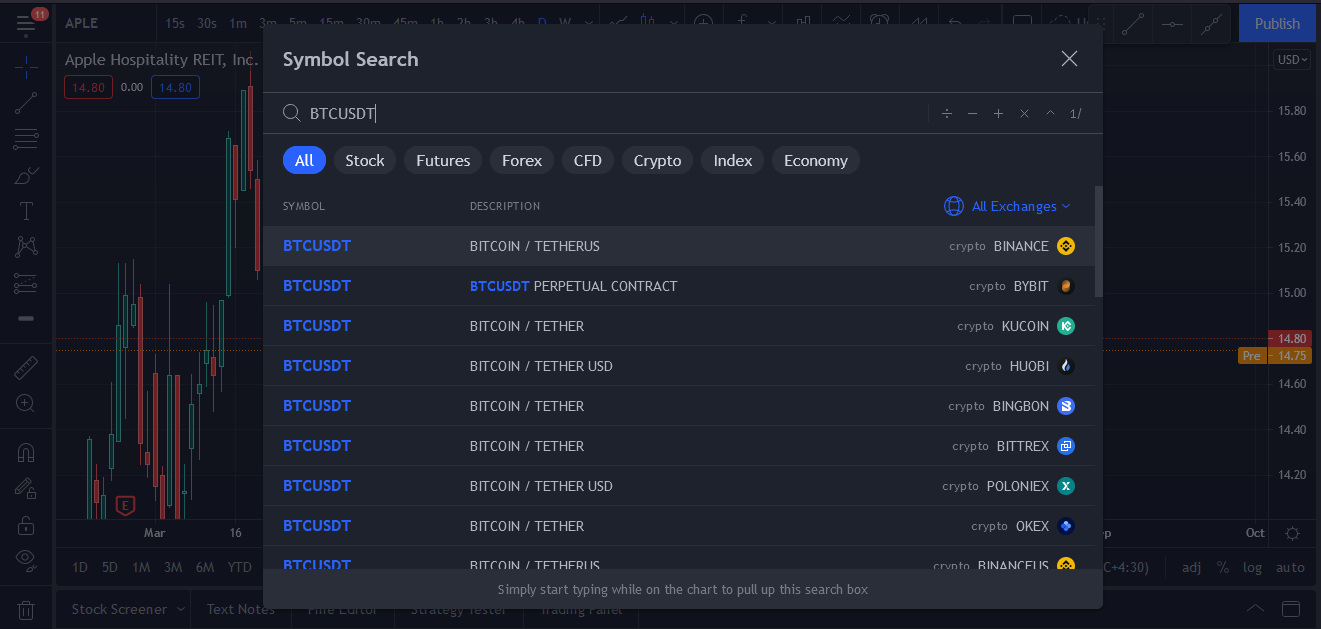
Task: Select the CFD filter tab
Action: [588, 160]
